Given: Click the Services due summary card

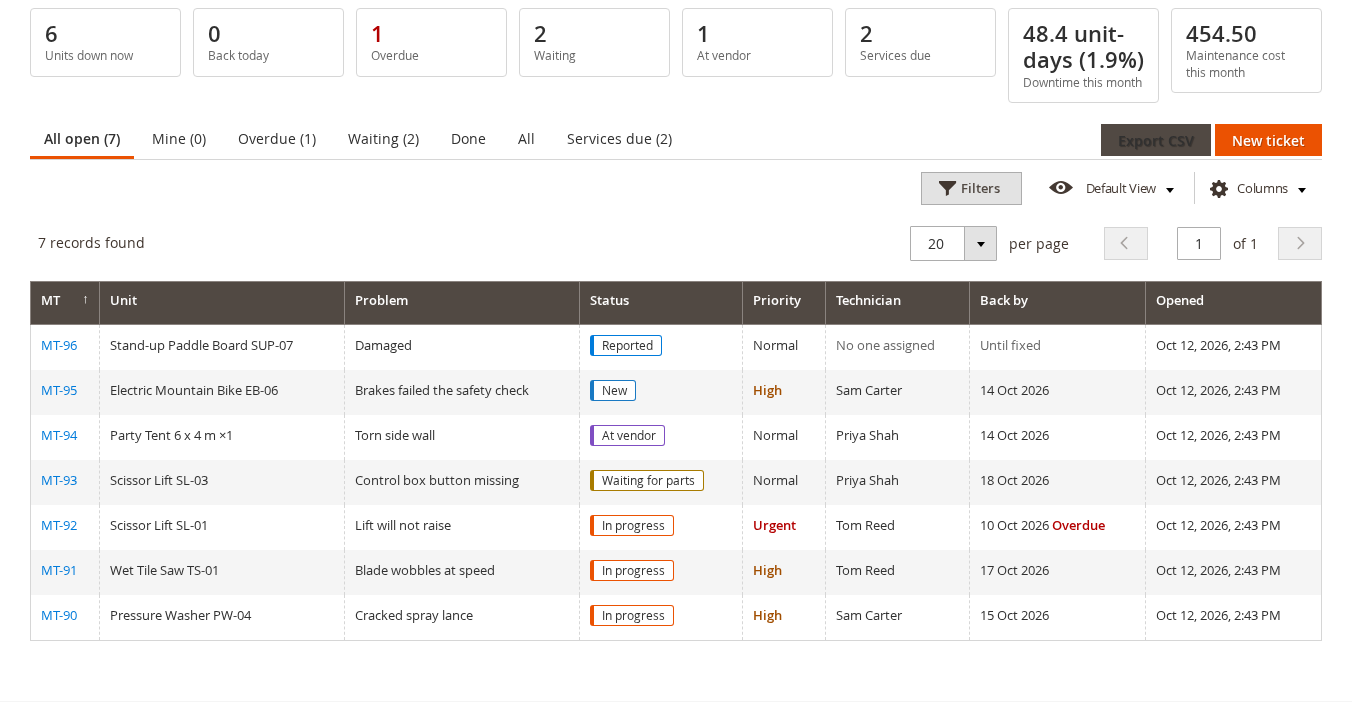Looking at the screenshot, I should click(x=920, y=42).
